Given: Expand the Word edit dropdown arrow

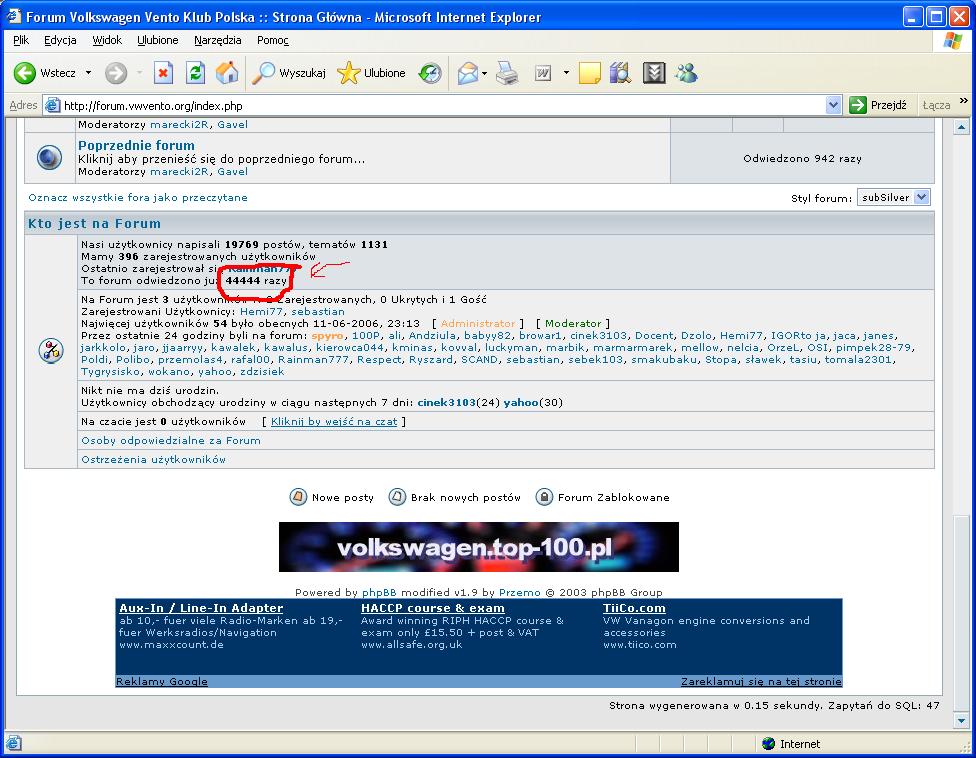Looking at the screenshot, I should (566, 73).
